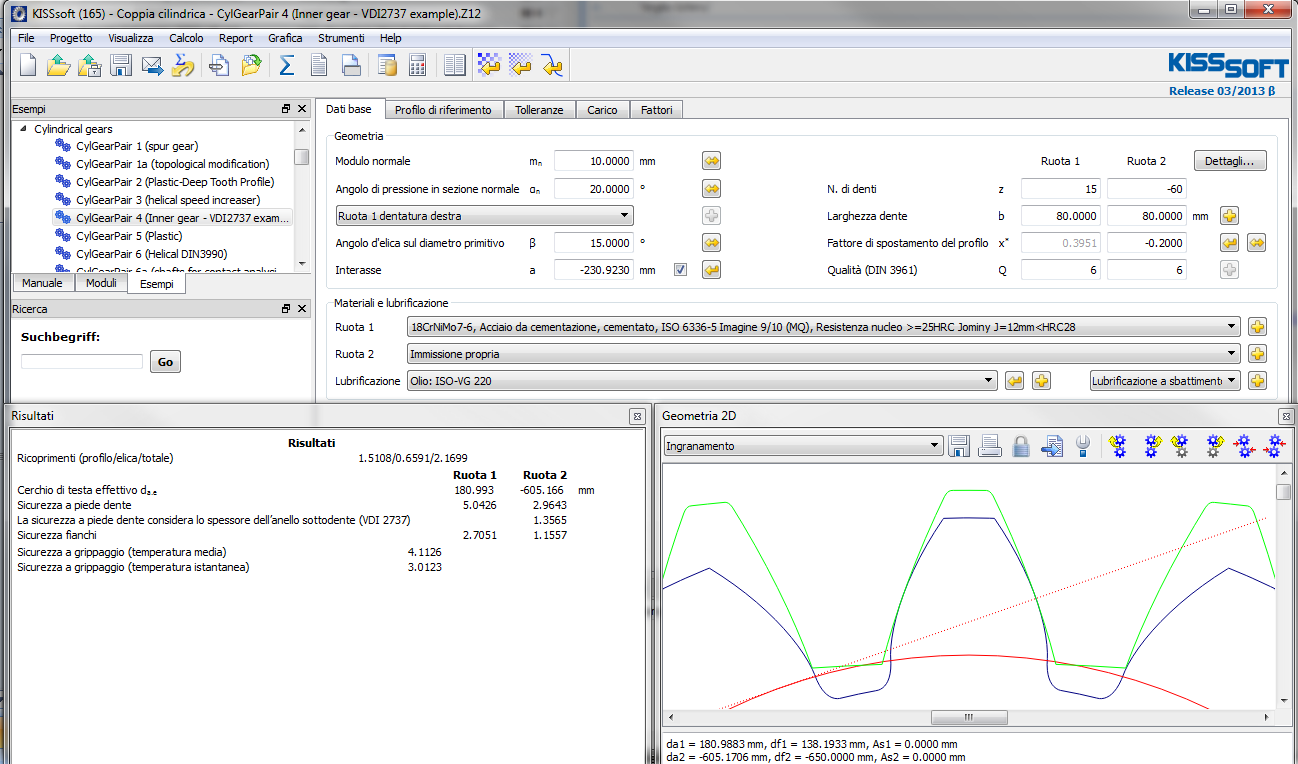Open the Calcolo menu

point(186,38)
